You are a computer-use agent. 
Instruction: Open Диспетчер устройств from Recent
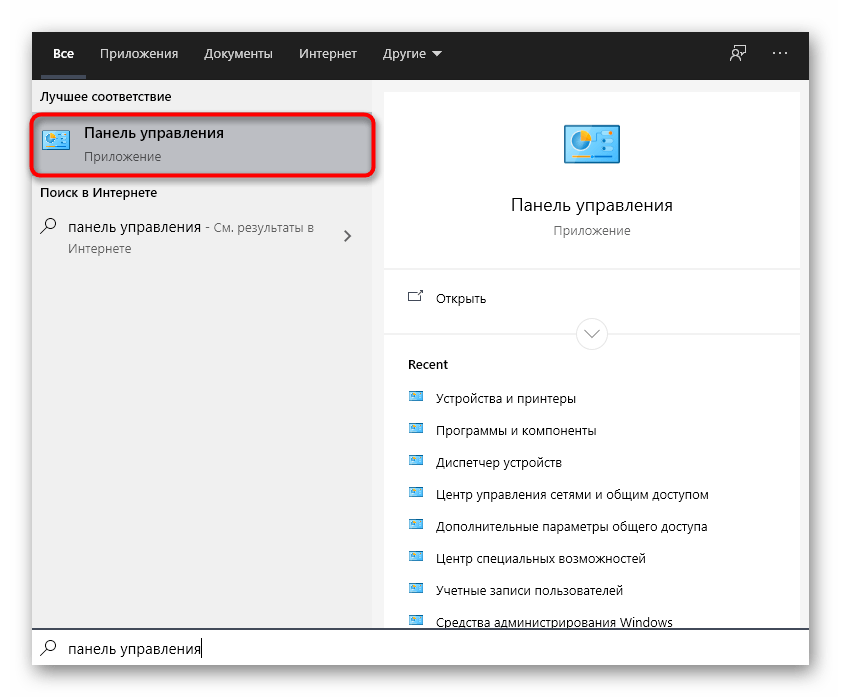pyautogui.click(x=500, y=461)
